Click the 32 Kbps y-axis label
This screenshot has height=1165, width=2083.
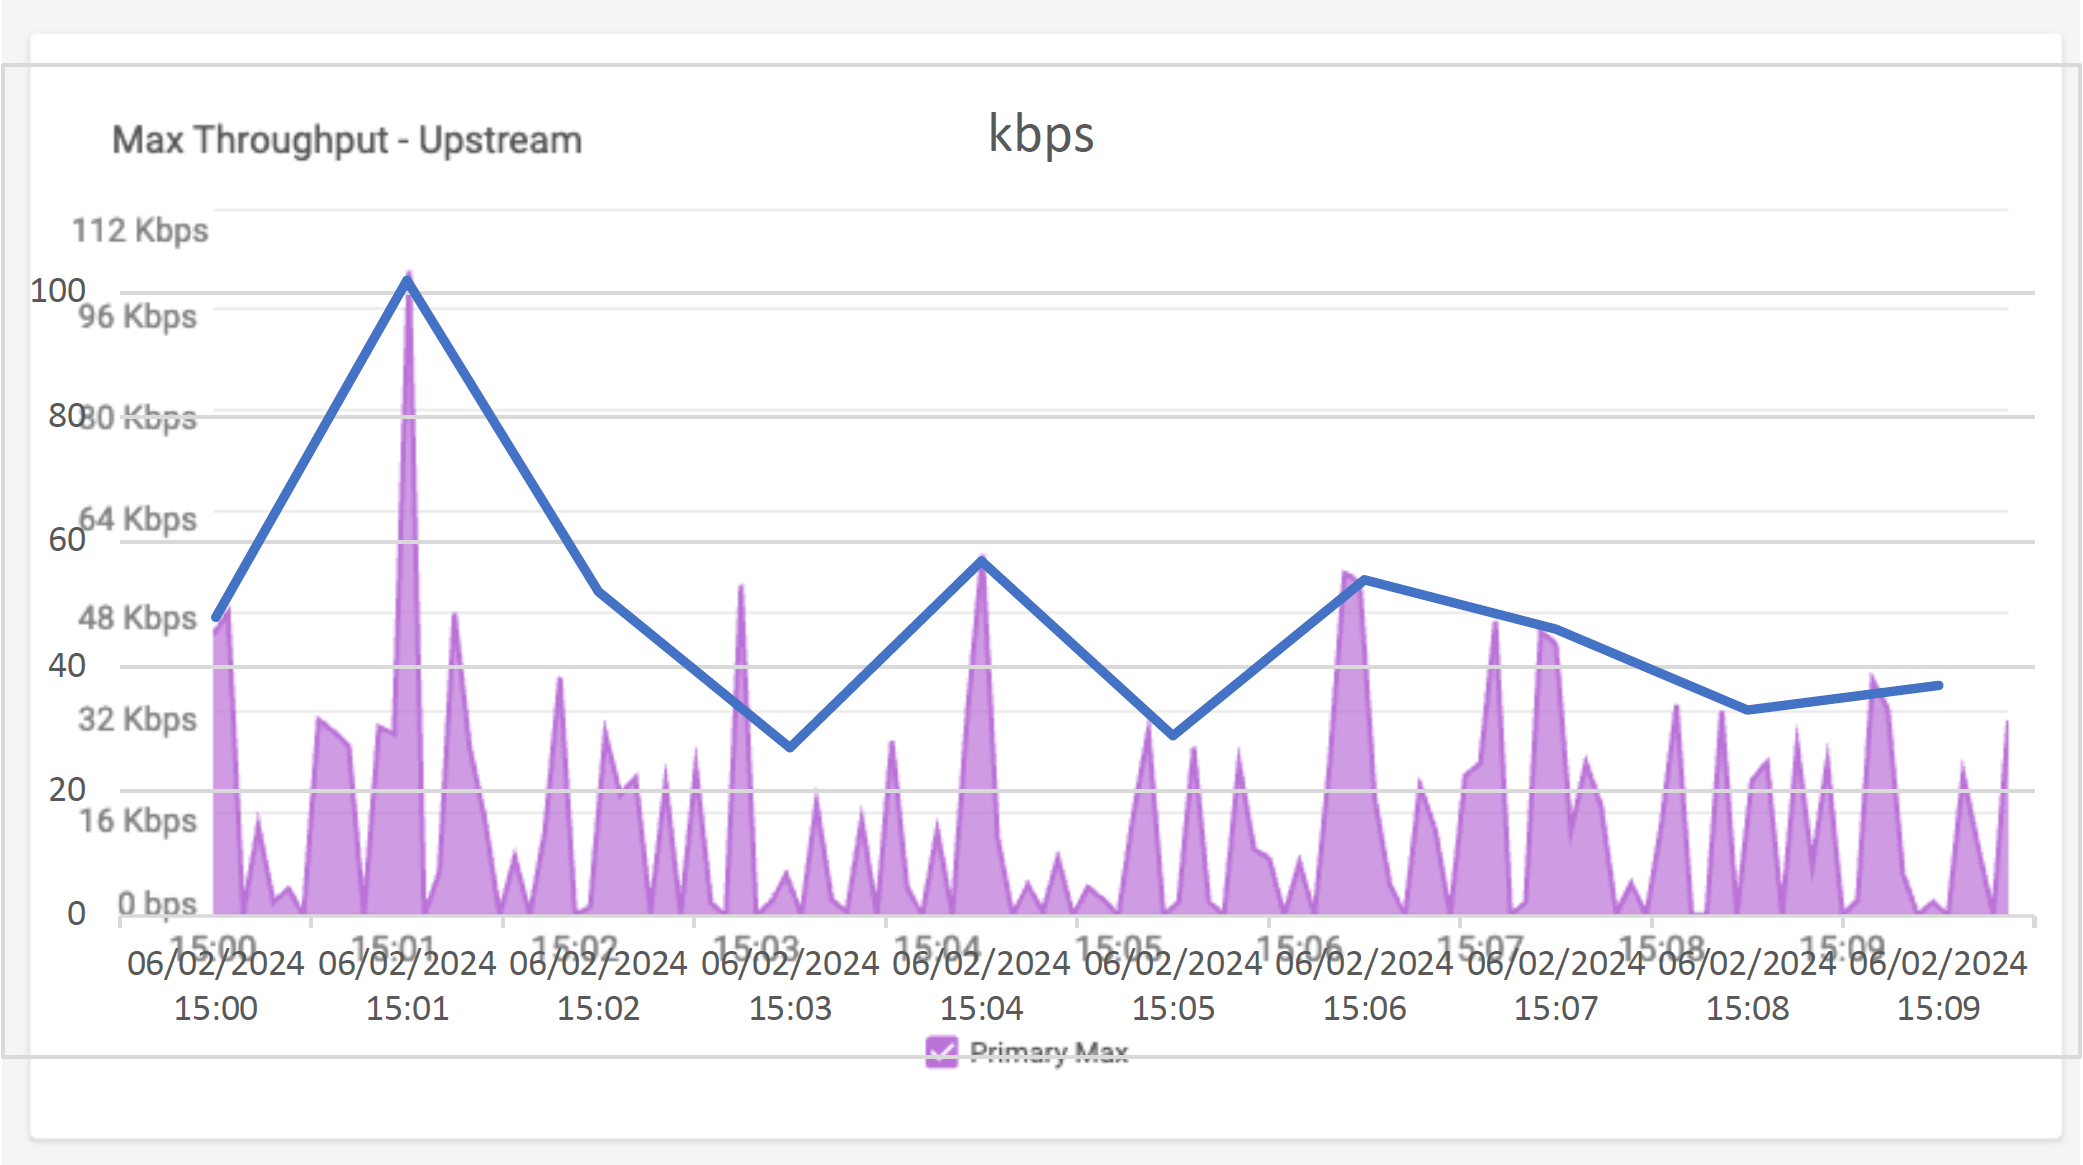tap(137, 719)
